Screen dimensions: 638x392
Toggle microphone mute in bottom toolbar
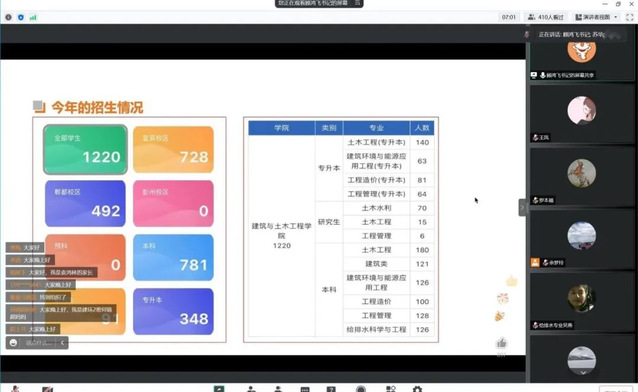point(15,389)
